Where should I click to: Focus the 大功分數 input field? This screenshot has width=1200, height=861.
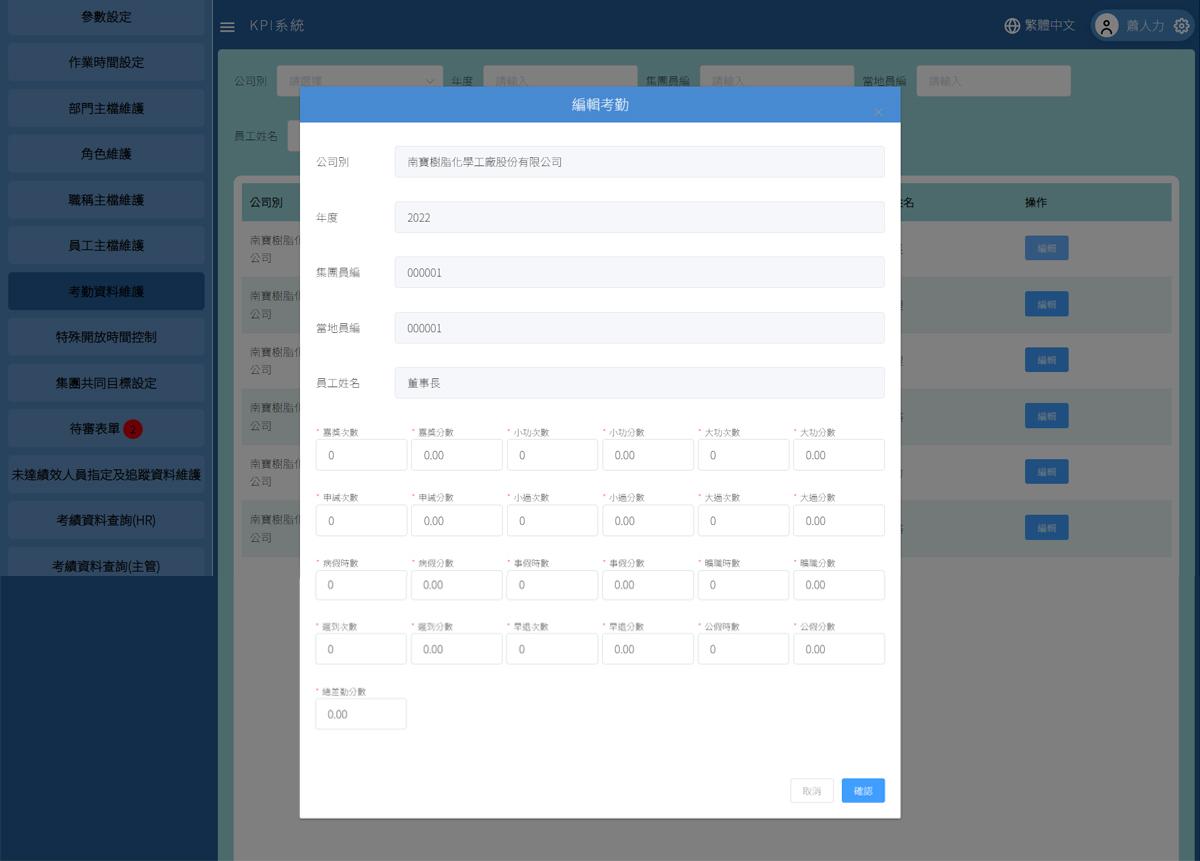pos(838,455)
